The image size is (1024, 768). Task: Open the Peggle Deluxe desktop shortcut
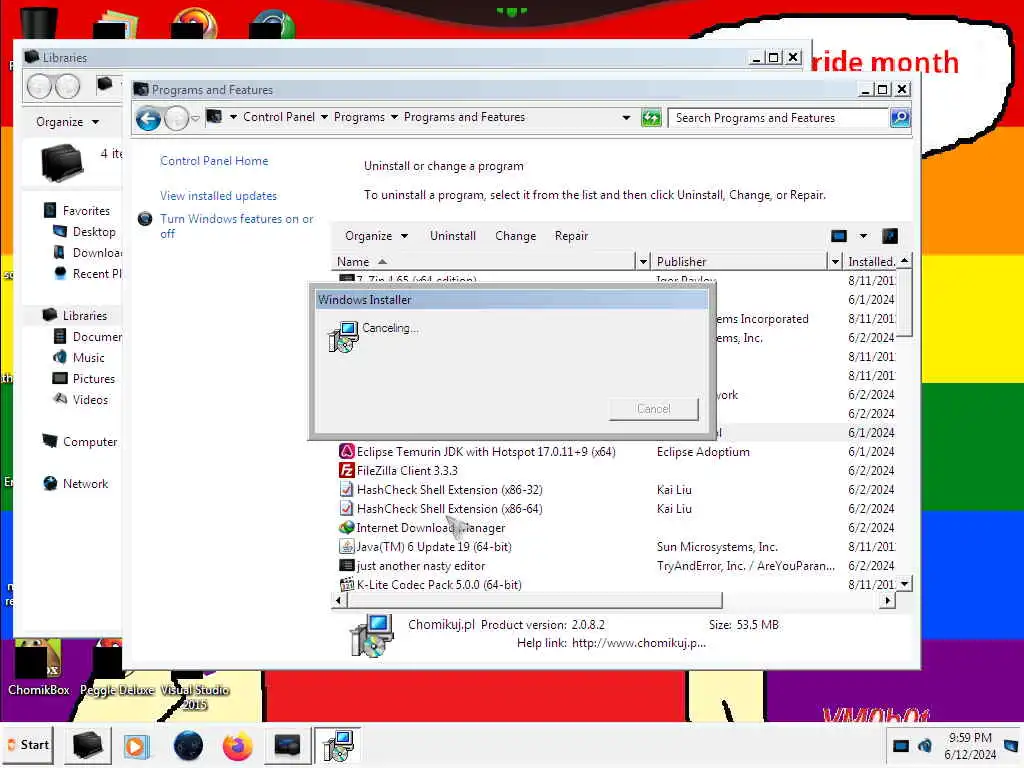pos(116,667)
